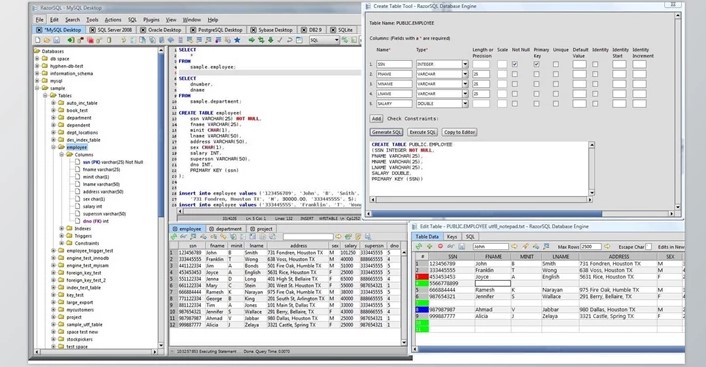The image size is (706, 367).
Task: Expand the mysql database node
Action: (37, 81)
